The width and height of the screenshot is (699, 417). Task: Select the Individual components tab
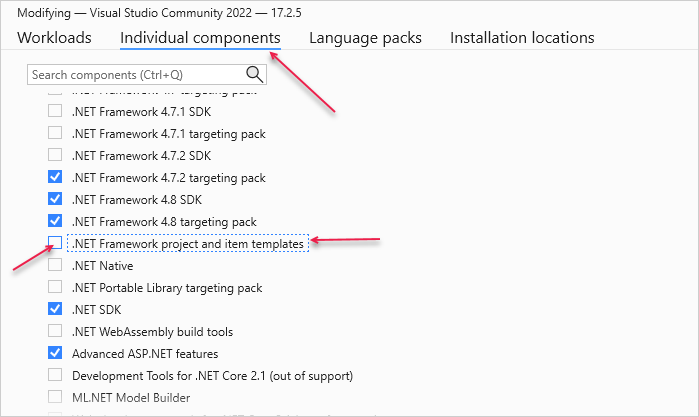click(200, 38)
